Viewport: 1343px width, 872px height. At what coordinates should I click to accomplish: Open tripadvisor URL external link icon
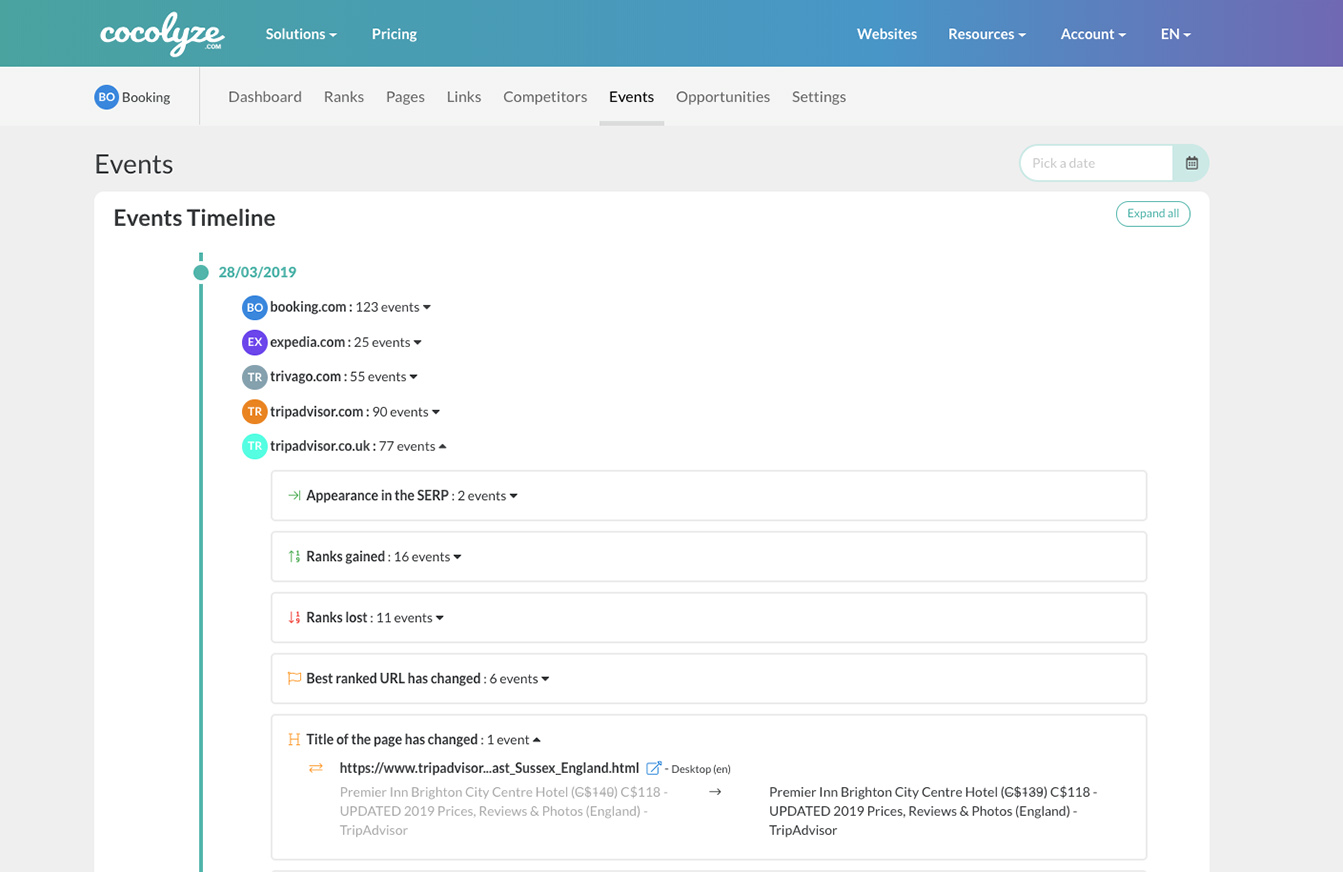coord(654,768)
